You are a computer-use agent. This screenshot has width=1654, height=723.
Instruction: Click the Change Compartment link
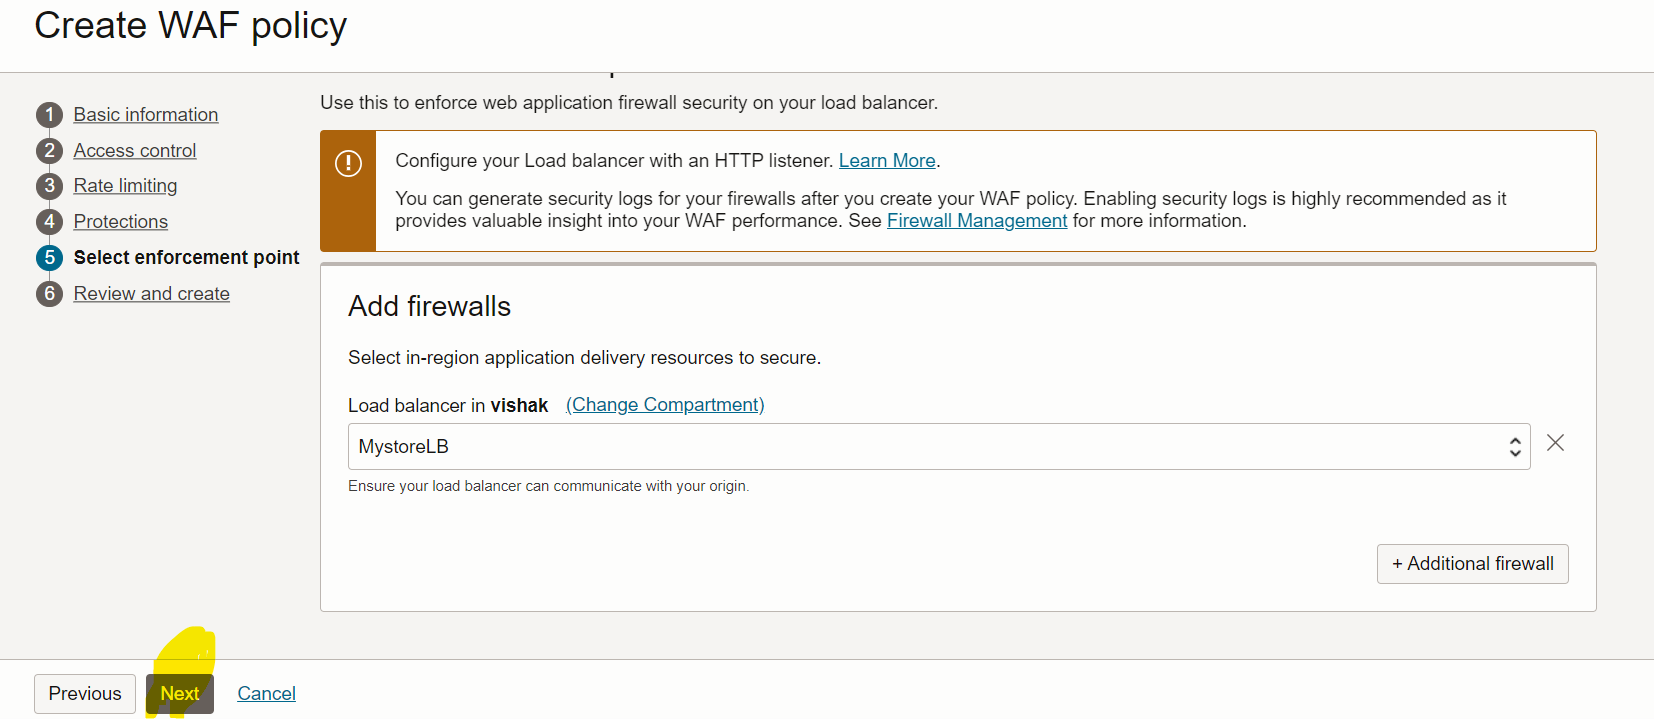(x=665, y=405)
